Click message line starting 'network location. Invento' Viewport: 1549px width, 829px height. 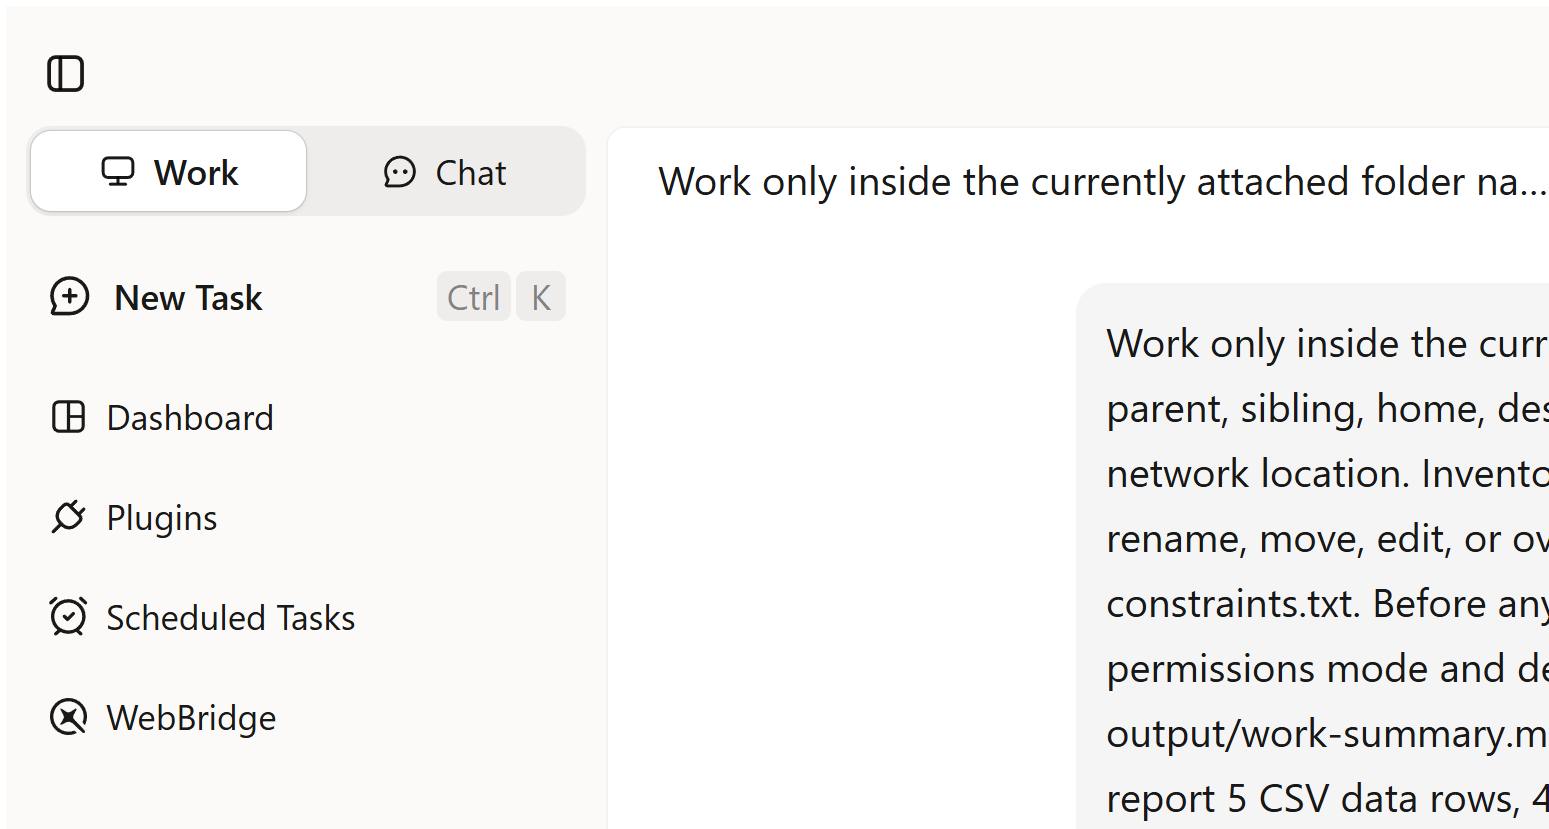point(1327,474)
